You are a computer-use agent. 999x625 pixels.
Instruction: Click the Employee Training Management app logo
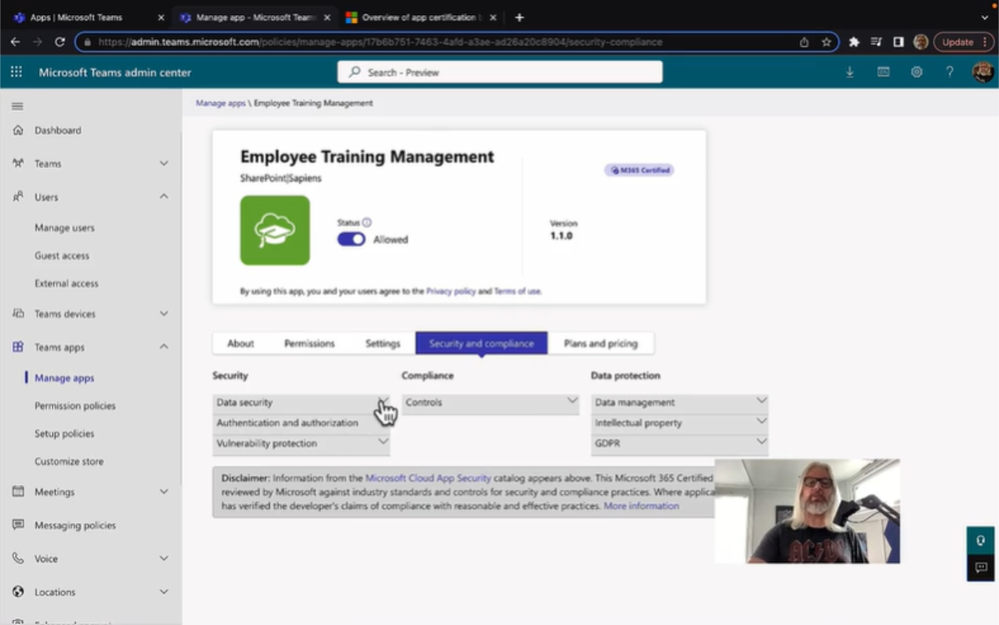(275, 230)
